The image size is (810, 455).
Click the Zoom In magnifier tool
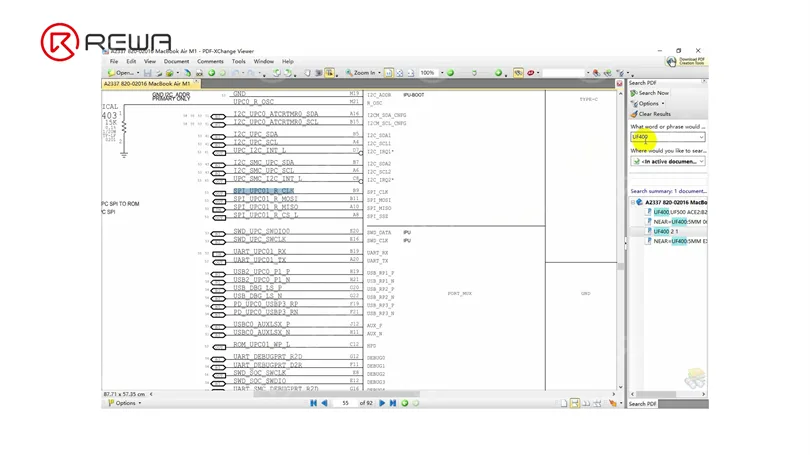(x=360, y=73)
